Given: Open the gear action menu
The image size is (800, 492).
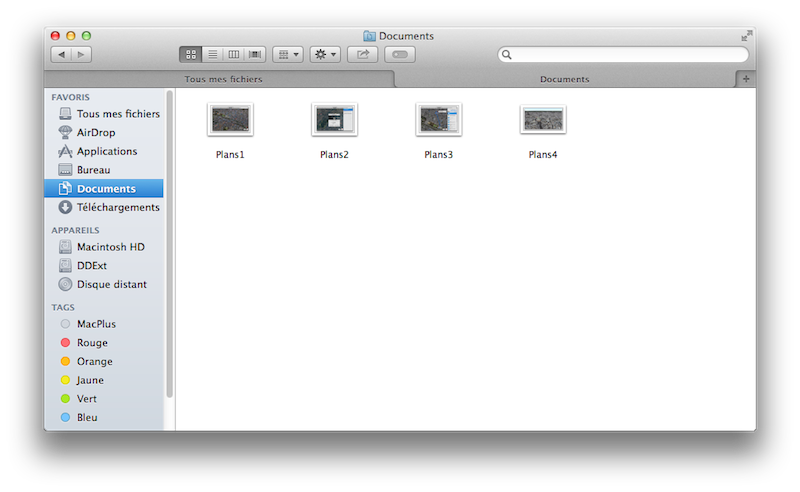Looking at the screenshot, I should pyautogui.click(x=325, y=54).
